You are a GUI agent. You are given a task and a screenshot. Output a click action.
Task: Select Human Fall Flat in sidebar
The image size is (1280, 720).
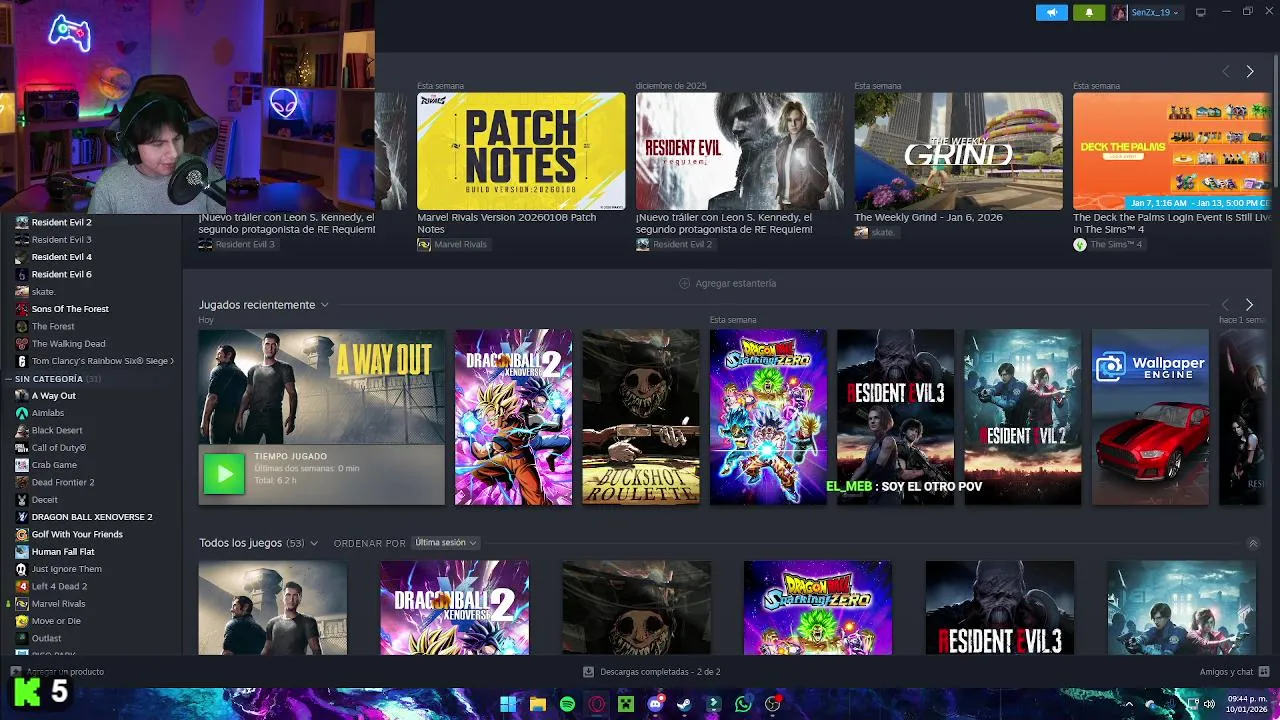(63, 552)
